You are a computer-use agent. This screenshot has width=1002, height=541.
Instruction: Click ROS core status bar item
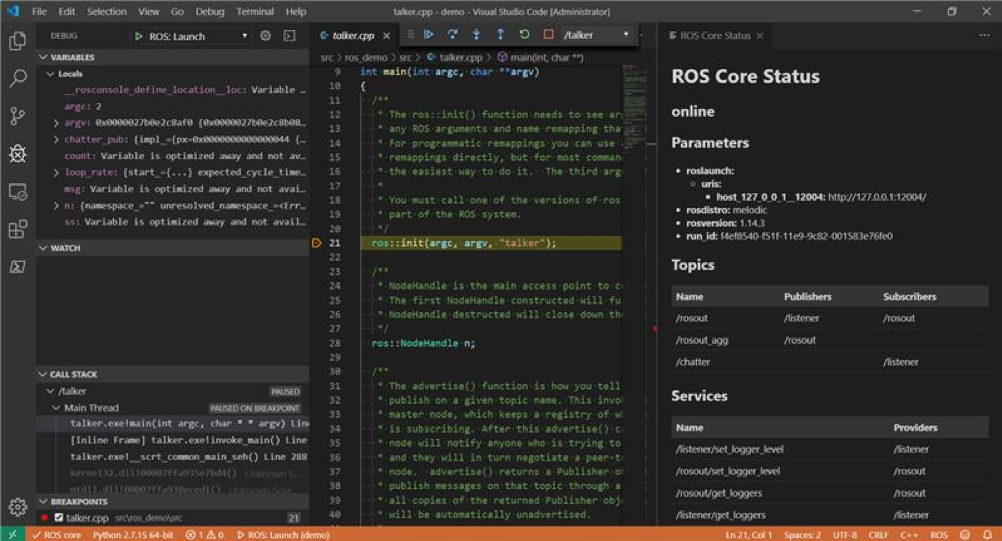tap(56, 535)
